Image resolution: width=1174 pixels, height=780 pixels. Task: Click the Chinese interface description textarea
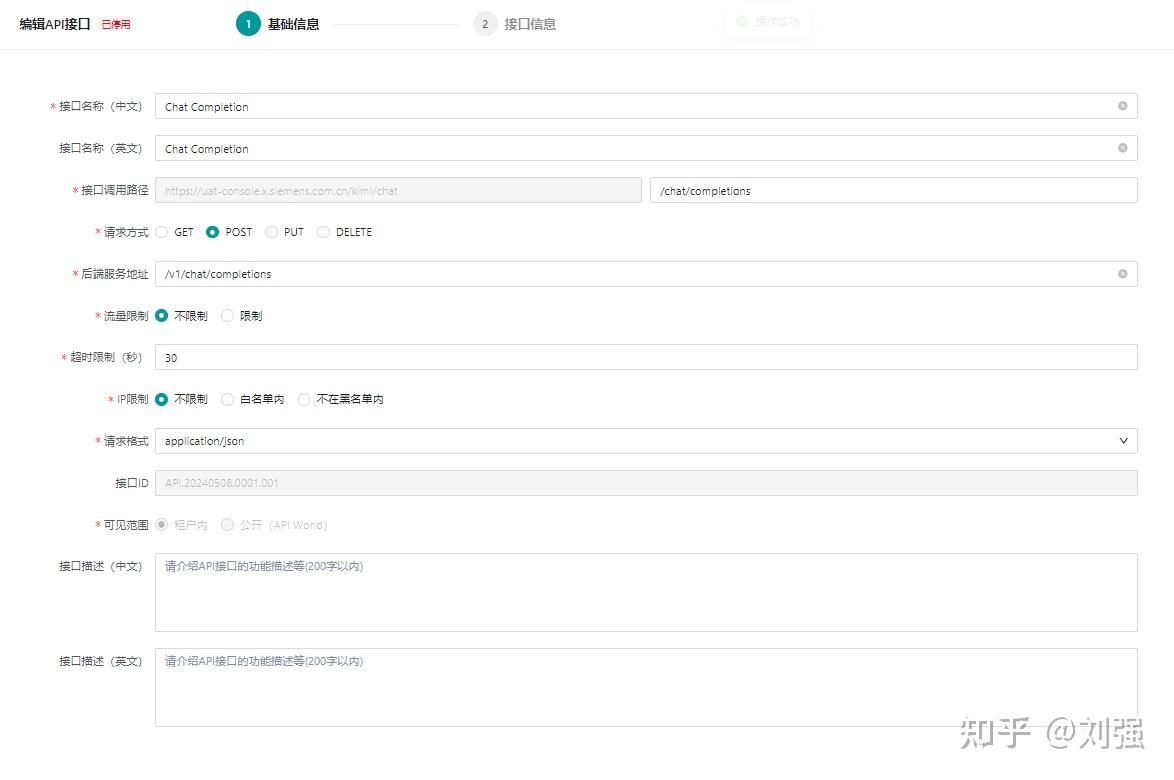click(x=646, y=592)
